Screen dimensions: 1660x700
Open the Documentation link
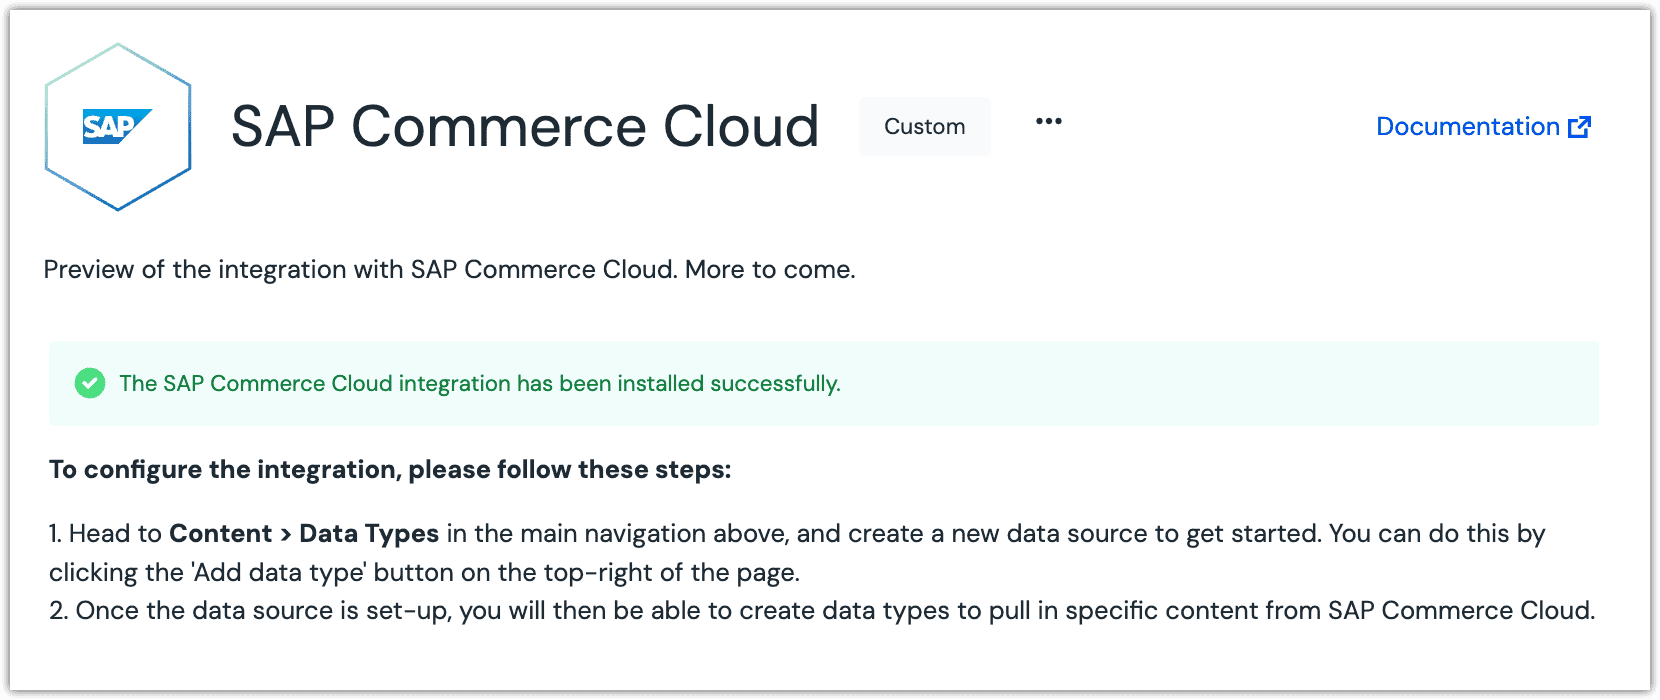click(1483, 127)
